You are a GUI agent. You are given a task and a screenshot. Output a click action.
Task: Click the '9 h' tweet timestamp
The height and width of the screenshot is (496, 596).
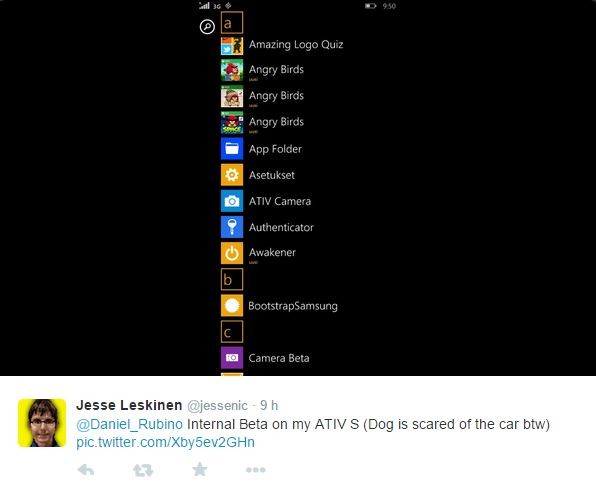point(269,406)
